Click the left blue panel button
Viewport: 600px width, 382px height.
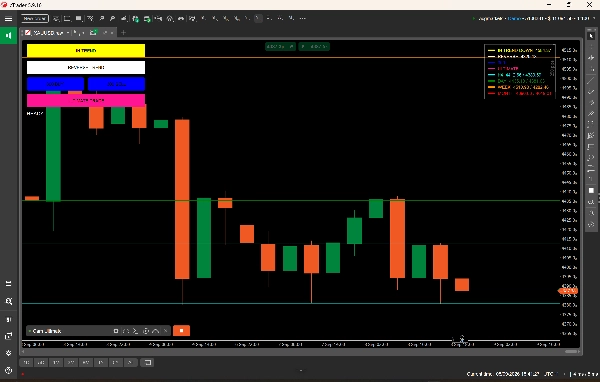click(55, 84)
